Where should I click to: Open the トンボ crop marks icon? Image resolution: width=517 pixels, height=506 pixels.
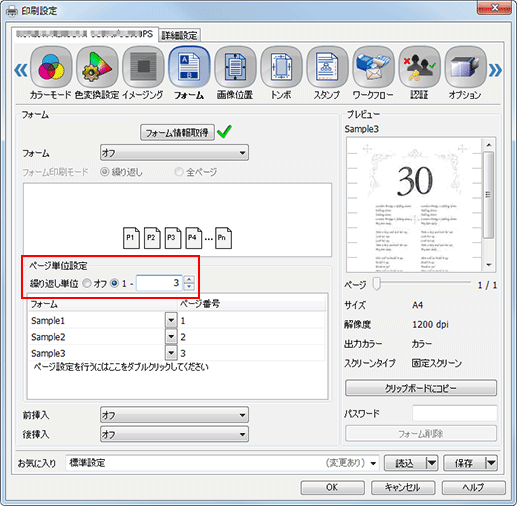[x=281, y=67]
